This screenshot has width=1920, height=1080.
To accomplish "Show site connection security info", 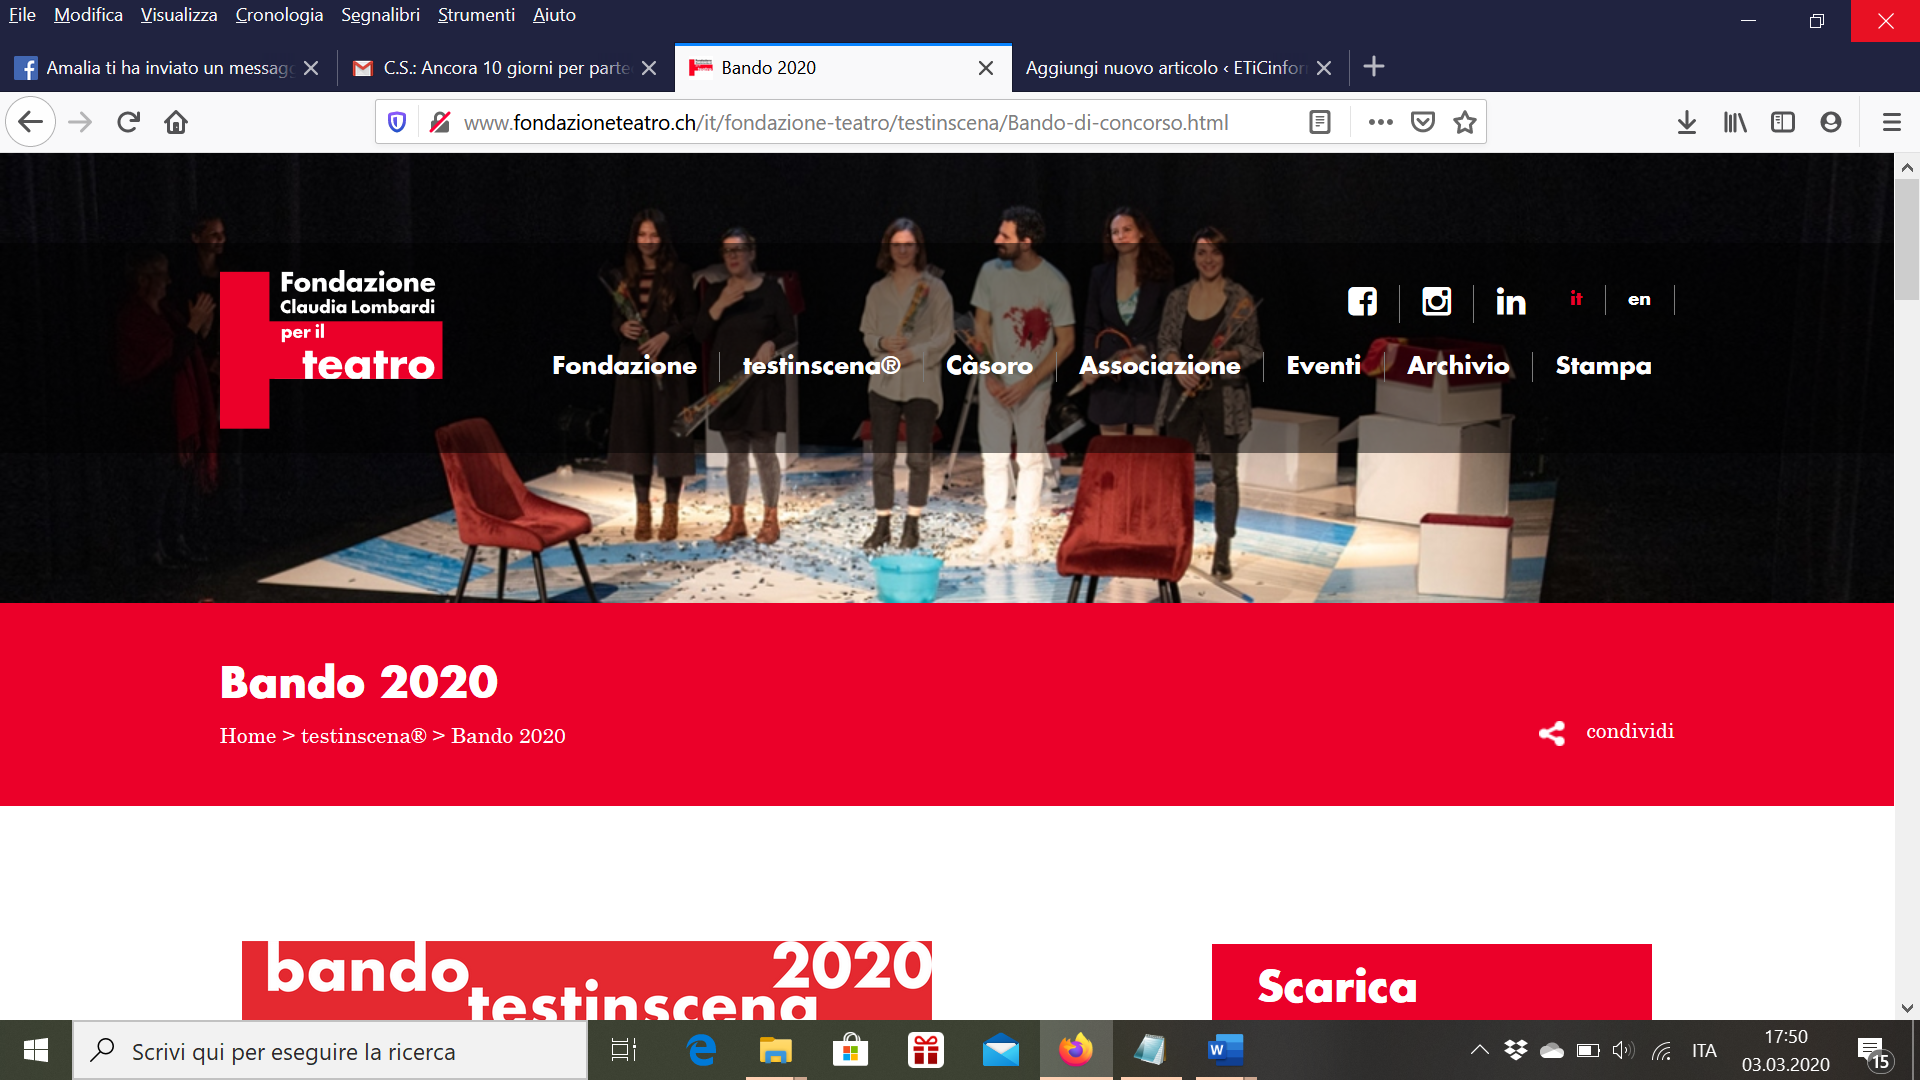I will pos(439,122).
